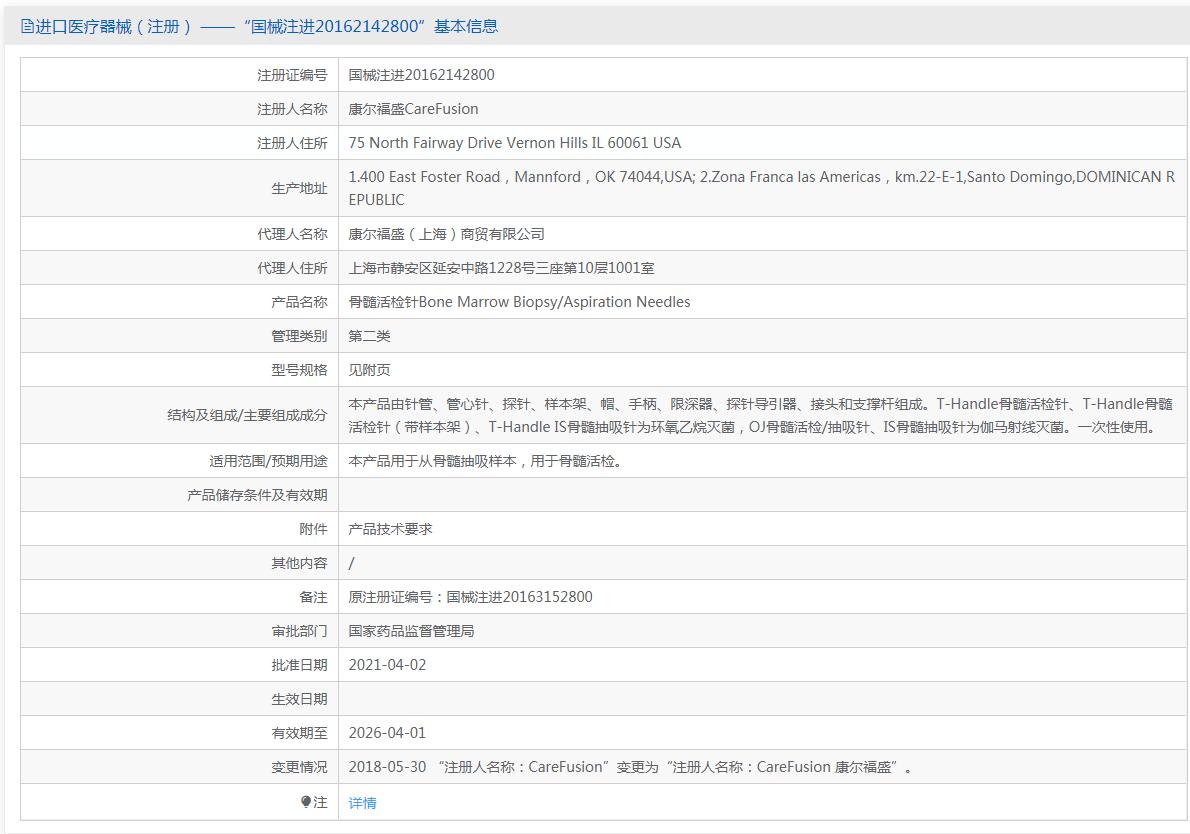Select the registration number 国械注进20162142800 value
This screenshot has width=1190, height=834.
(421, 74)
